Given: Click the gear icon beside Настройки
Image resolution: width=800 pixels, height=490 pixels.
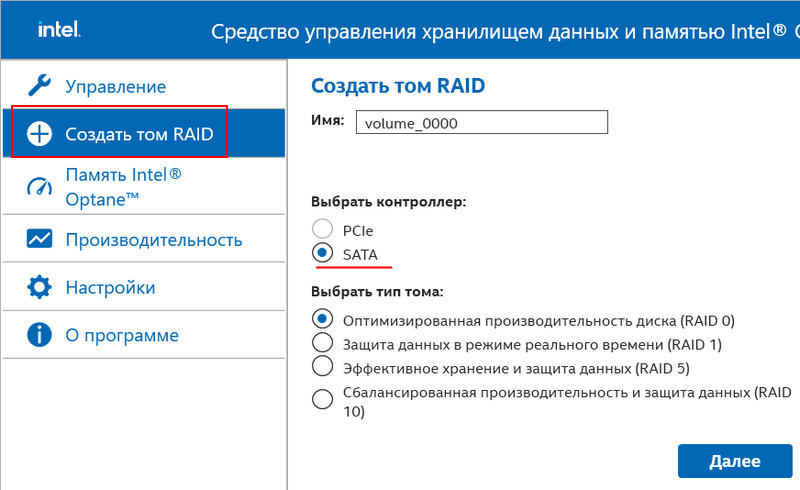Looking at the screenshot, I should tap(39, 287).
